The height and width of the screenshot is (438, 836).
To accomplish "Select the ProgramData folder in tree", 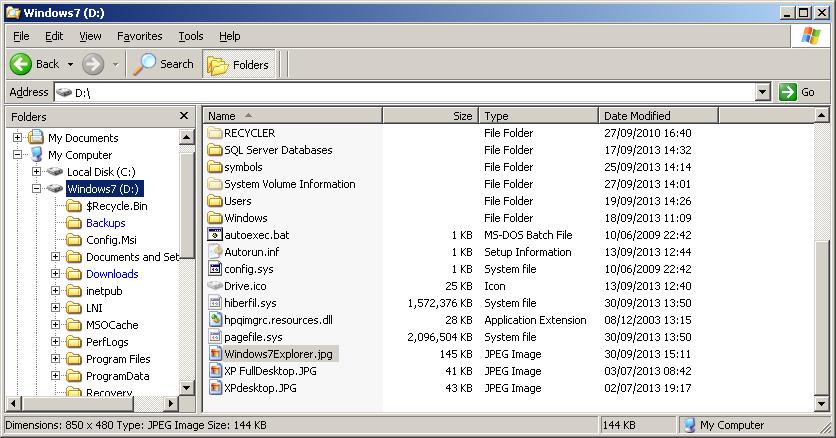I will click(117, 376).
